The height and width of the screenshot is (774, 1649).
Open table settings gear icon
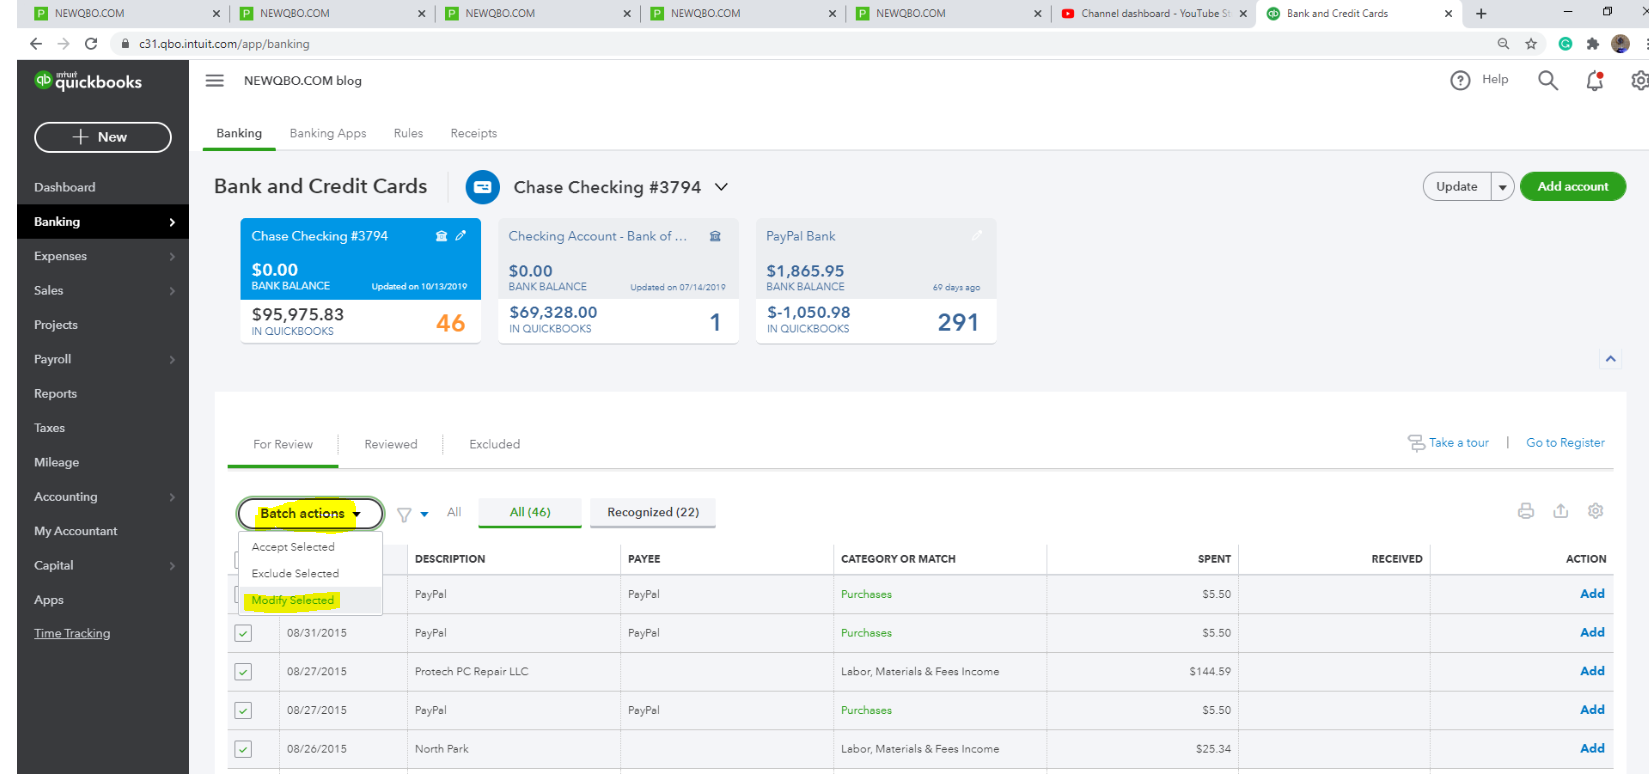tap(1595, 511)
